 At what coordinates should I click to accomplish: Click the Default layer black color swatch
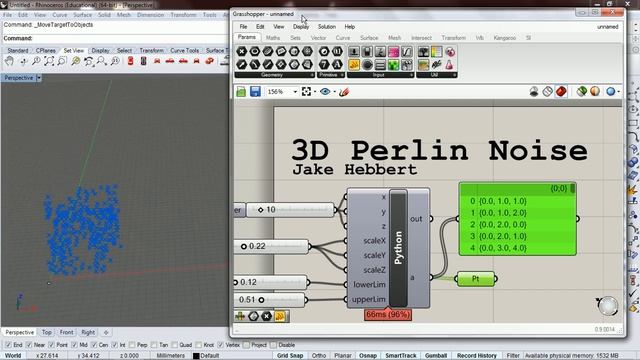point(196,356)
